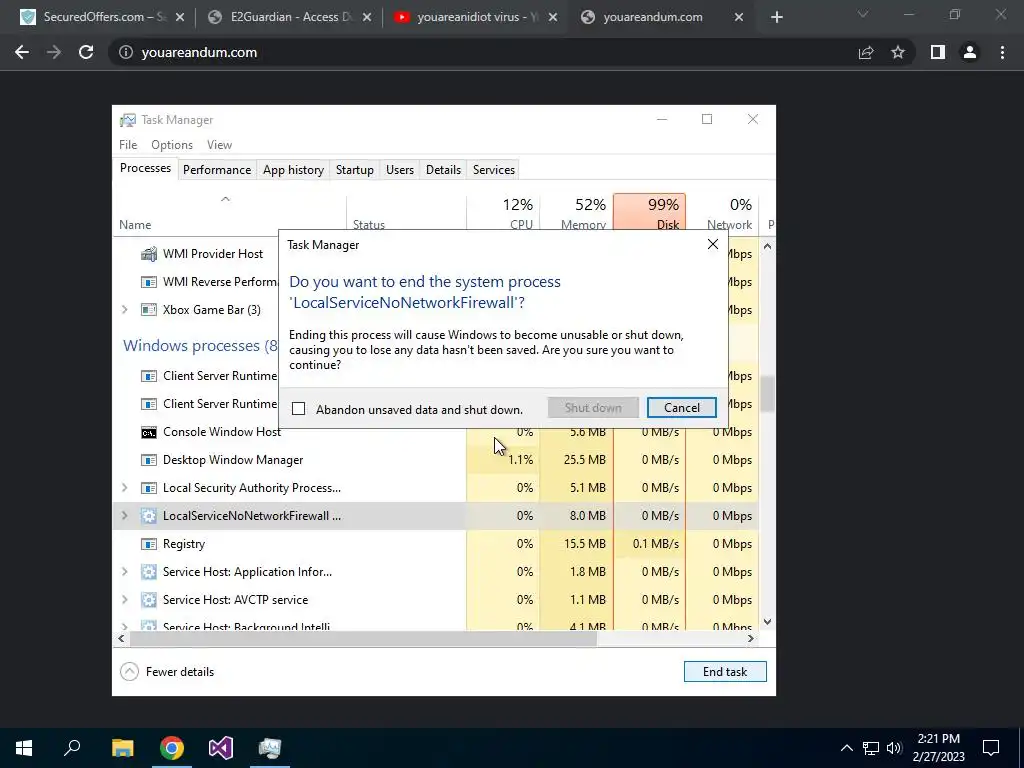Screen dimensions: 1024x768
Task: Click LocalServiceNoNetworkFirewall gear icon
Action: [149, 516]
